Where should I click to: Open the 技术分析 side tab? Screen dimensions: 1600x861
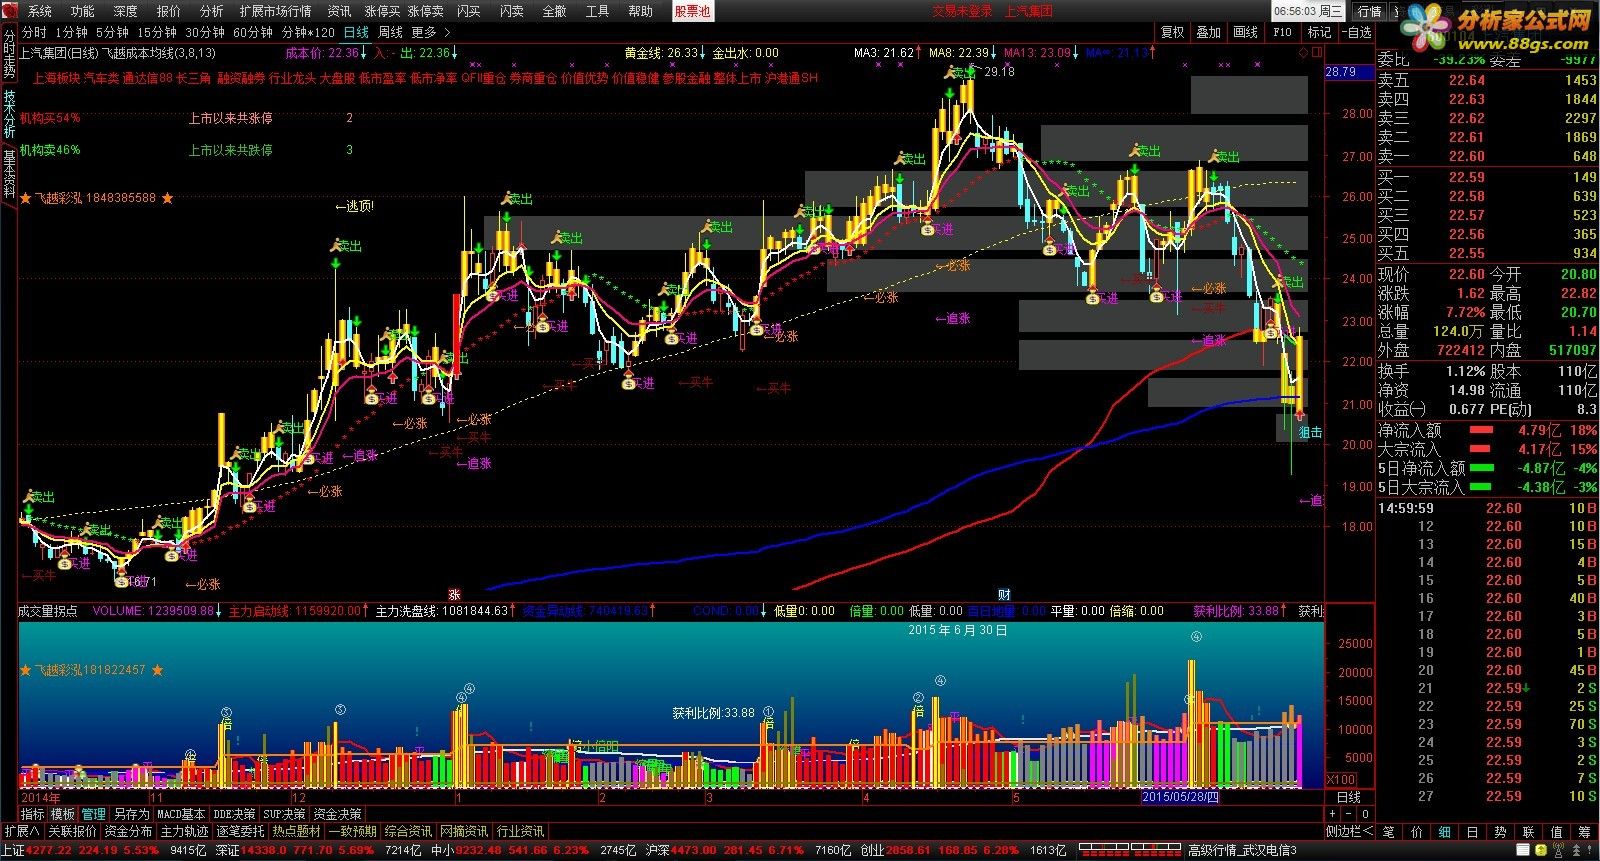coord(9,112)
